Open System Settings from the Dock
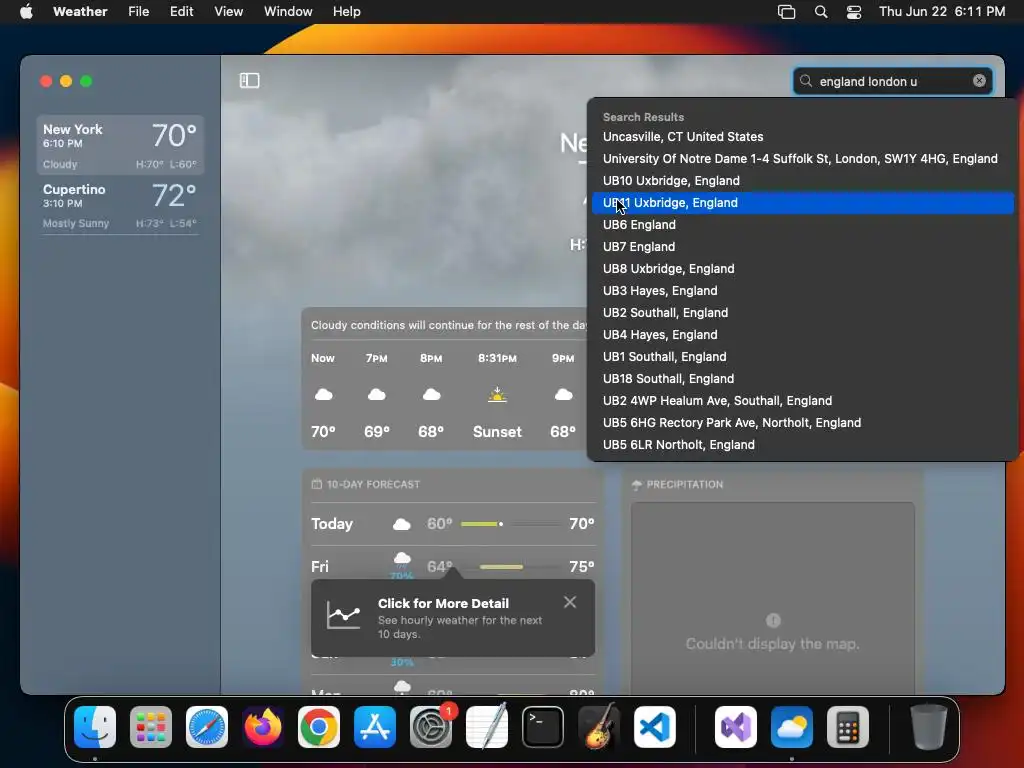Screen dimensions: 1024x768 click(x=431, y=727)
